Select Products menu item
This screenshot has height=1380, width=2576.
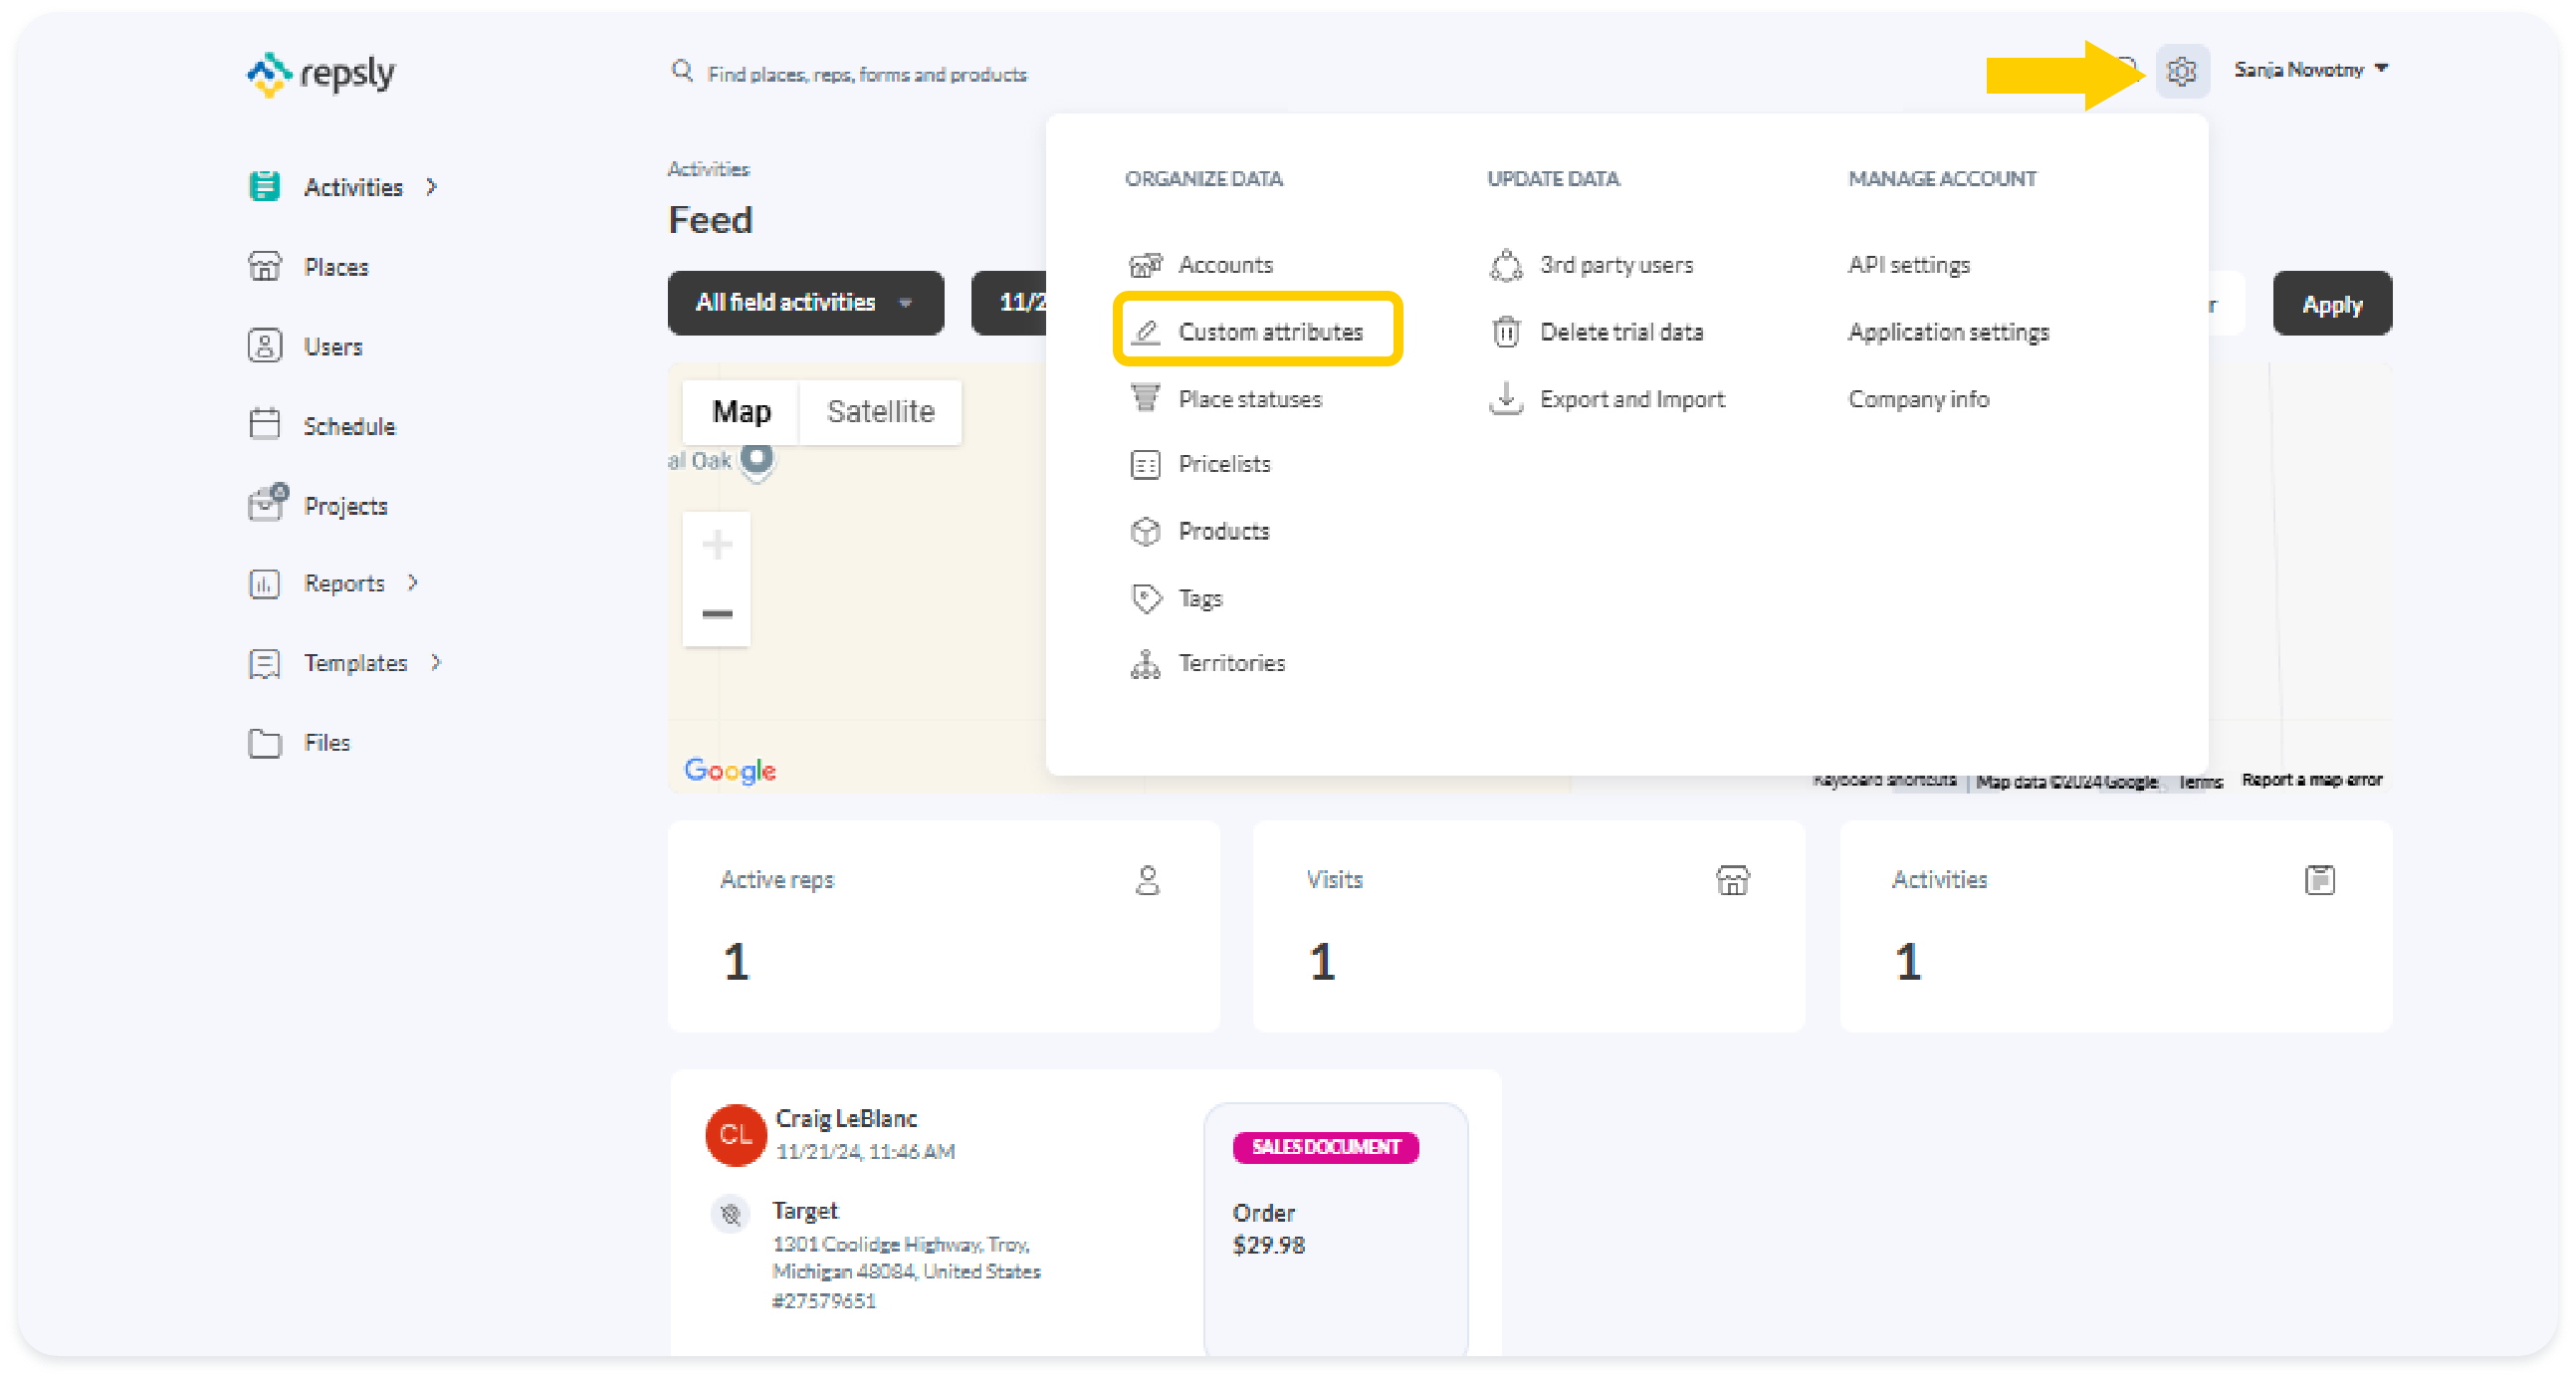pyautogui.click(x=1224, y=531)
